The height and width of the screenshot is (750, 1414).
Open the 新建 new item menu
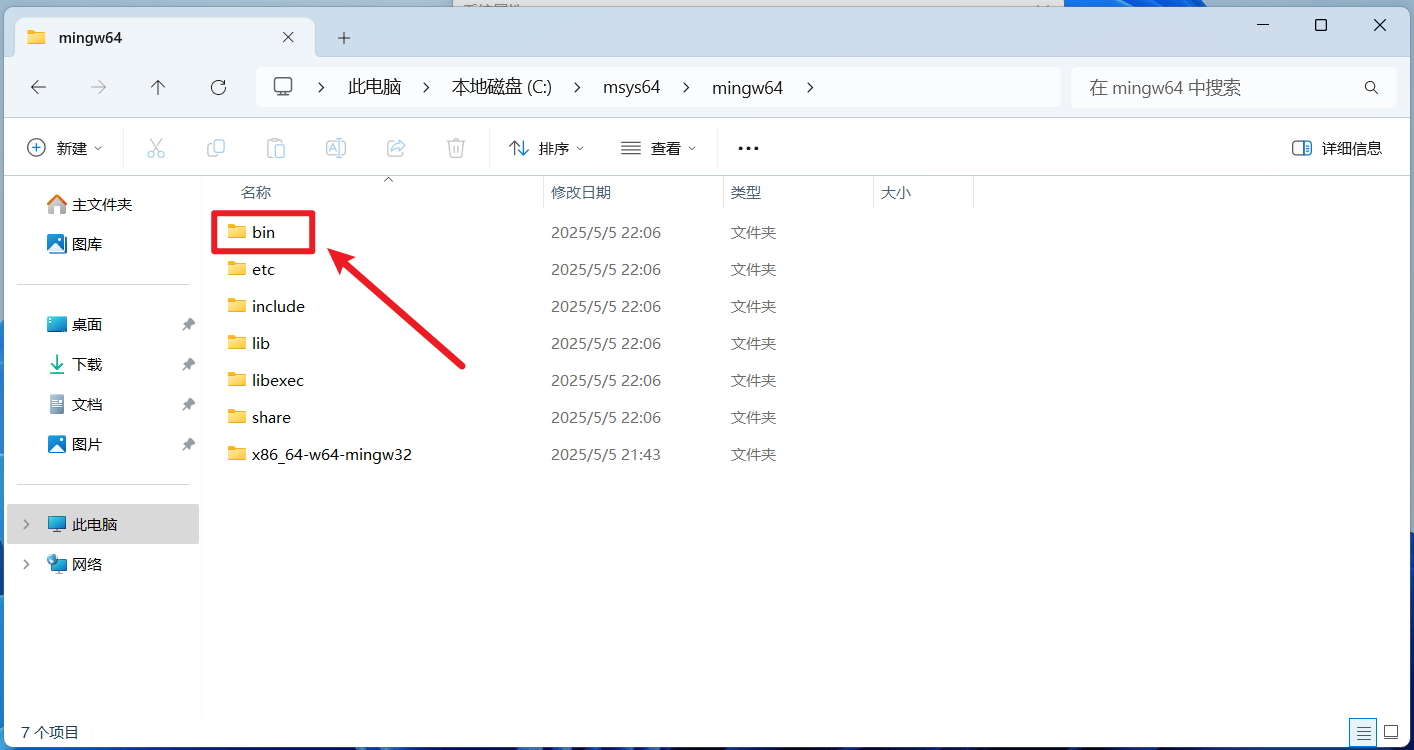65,148
